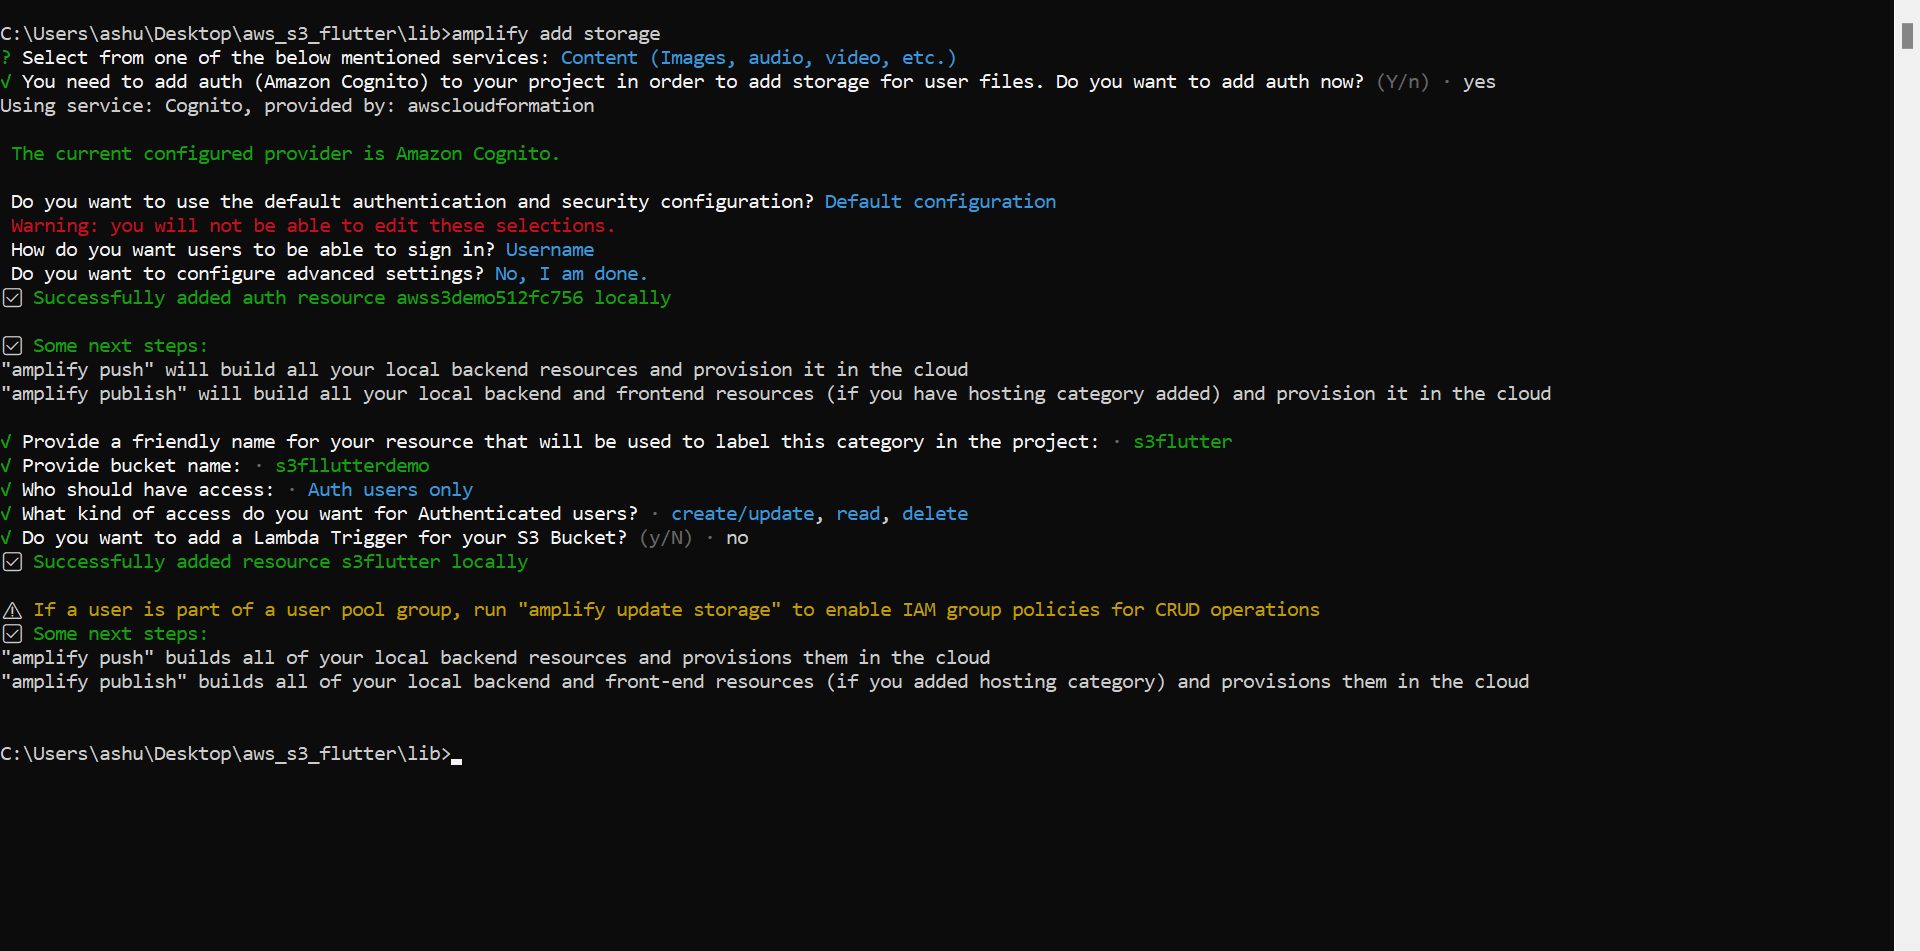Click the "s3flutter" friendly name at line end
The height and width of the screenshot is (951, 1920).
[x=1182, y=442]
